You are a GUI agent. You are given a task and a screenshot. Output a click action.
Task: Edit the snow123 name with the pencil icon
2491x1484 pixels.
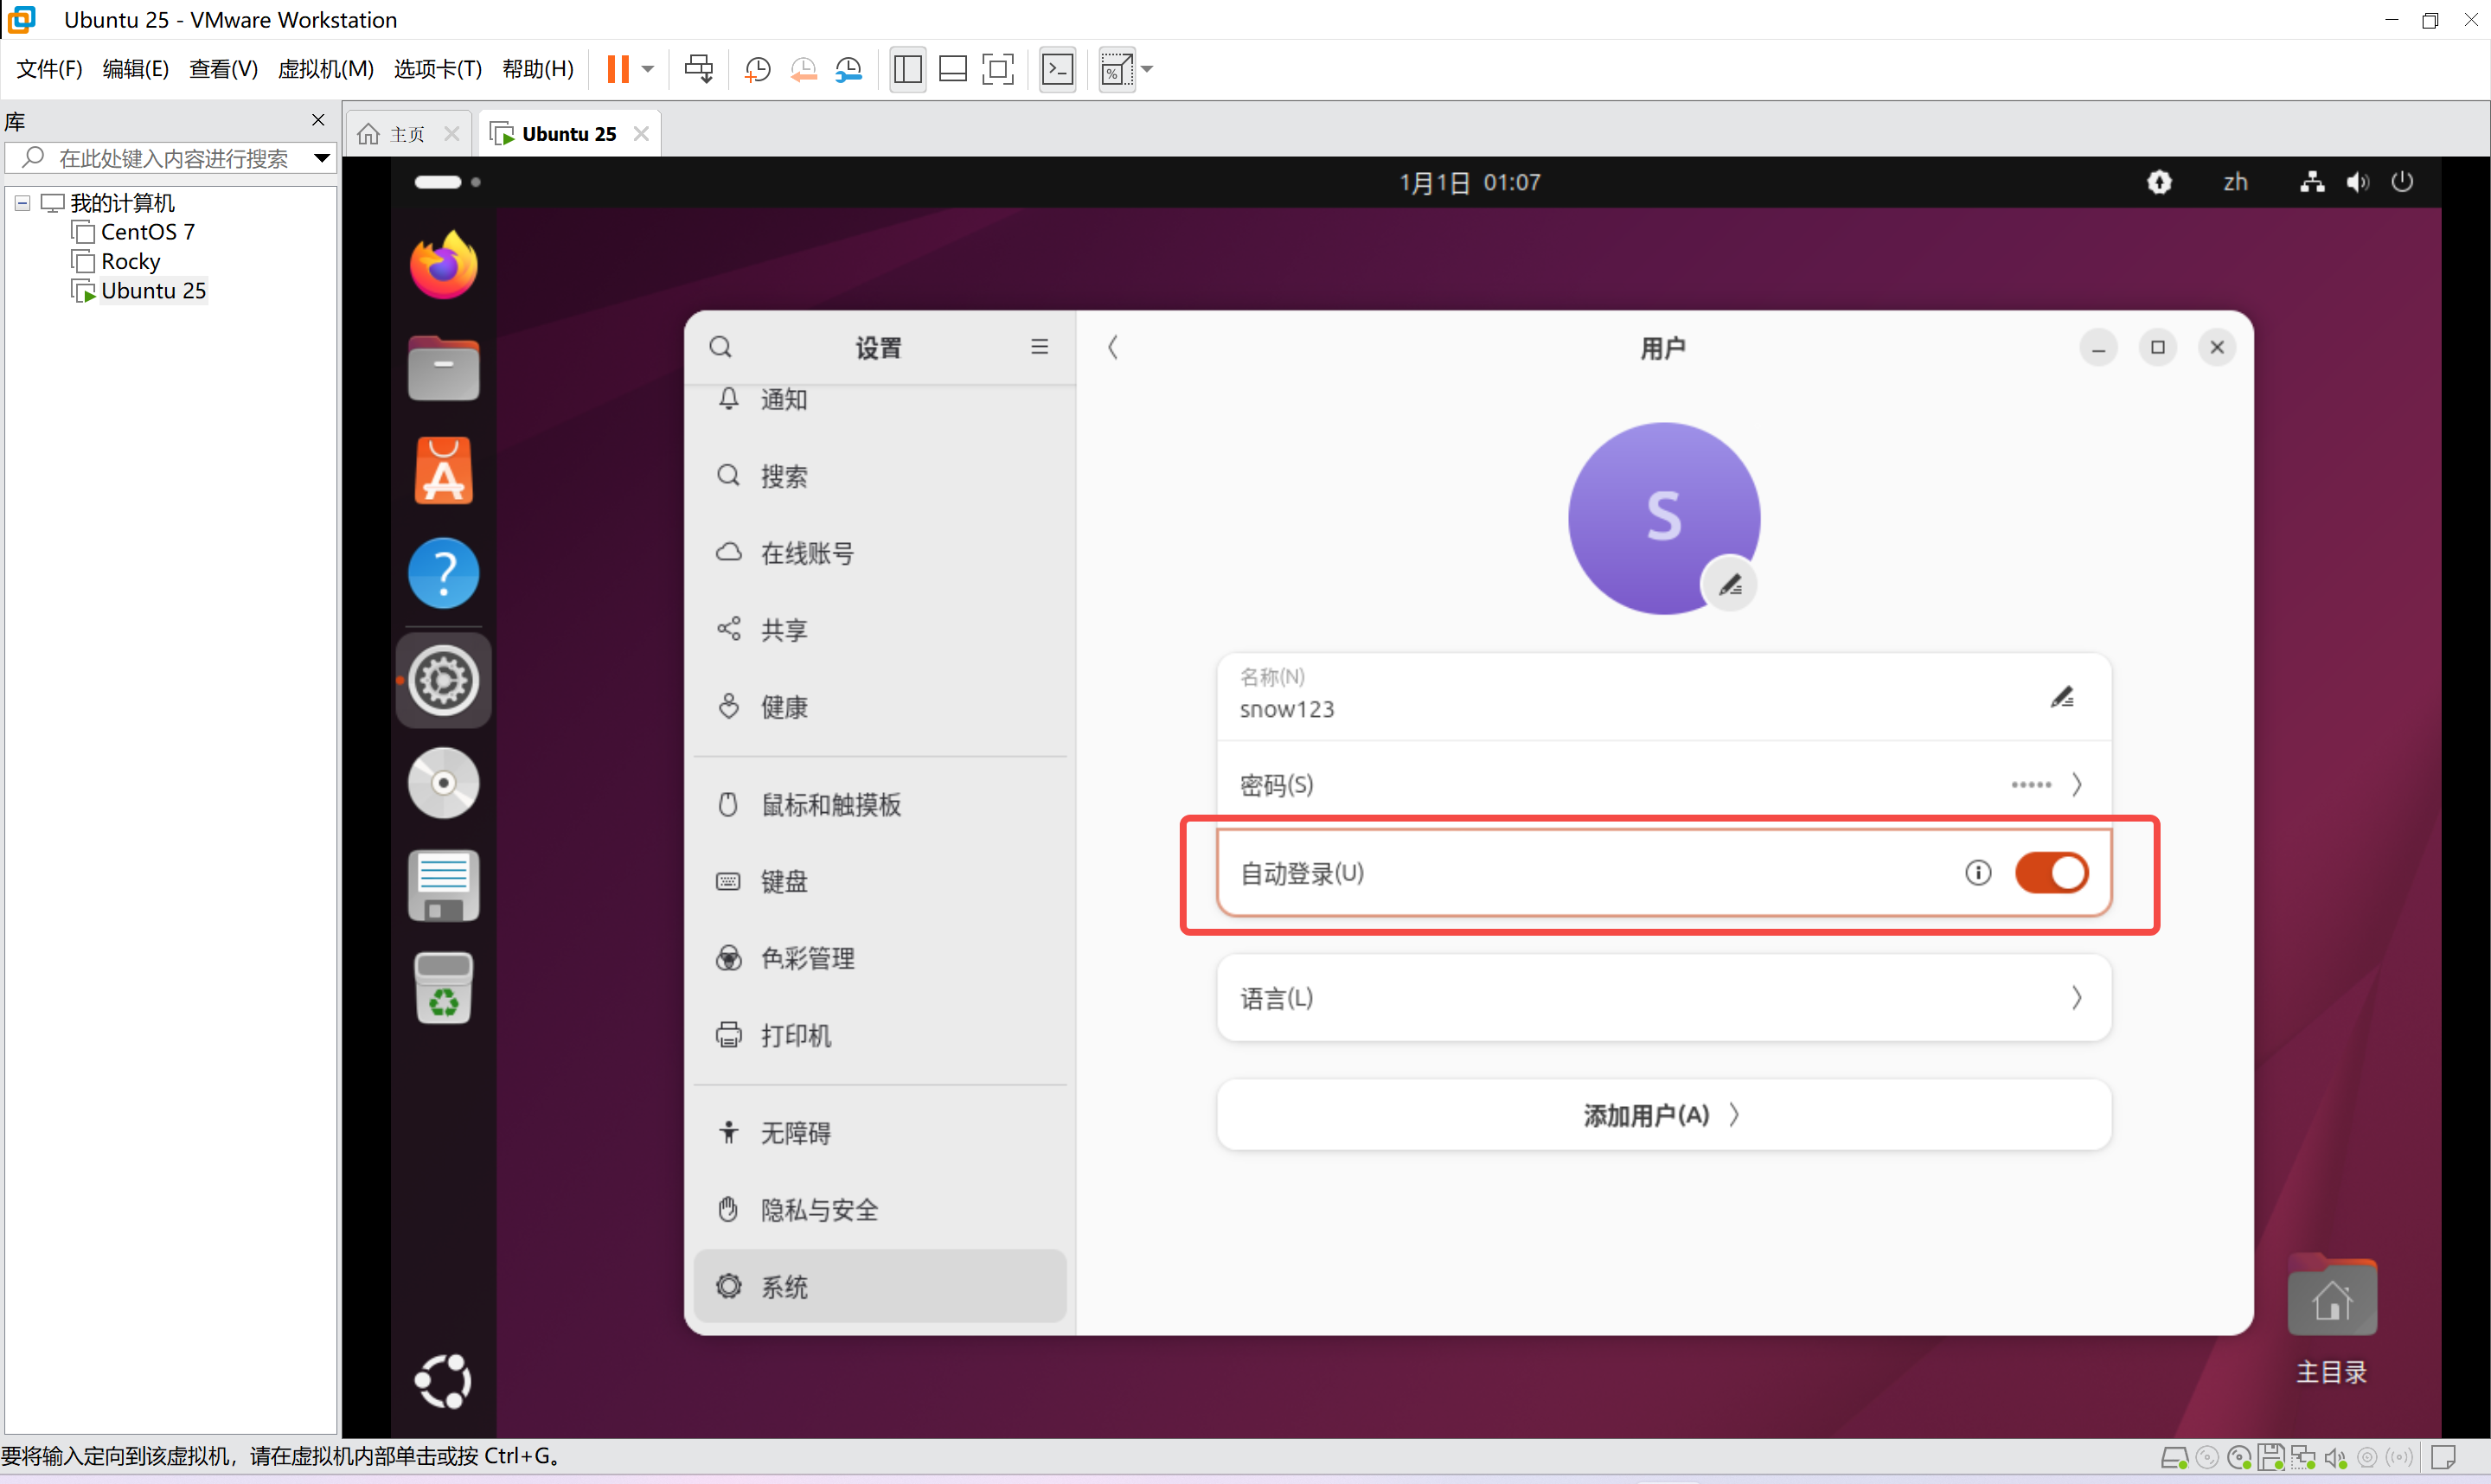click(2062, 697)
